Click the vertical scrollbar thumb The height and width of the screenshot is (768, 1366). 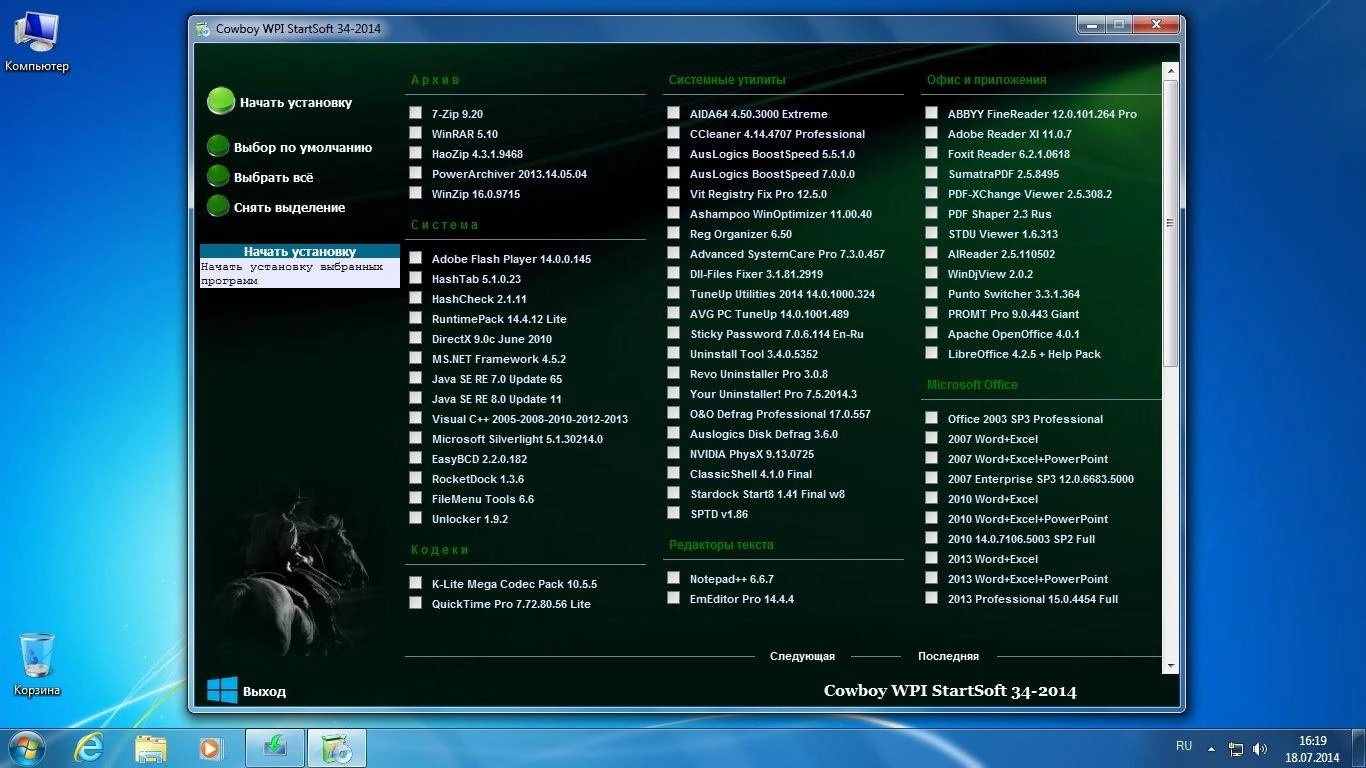[x=1171, y=223]
